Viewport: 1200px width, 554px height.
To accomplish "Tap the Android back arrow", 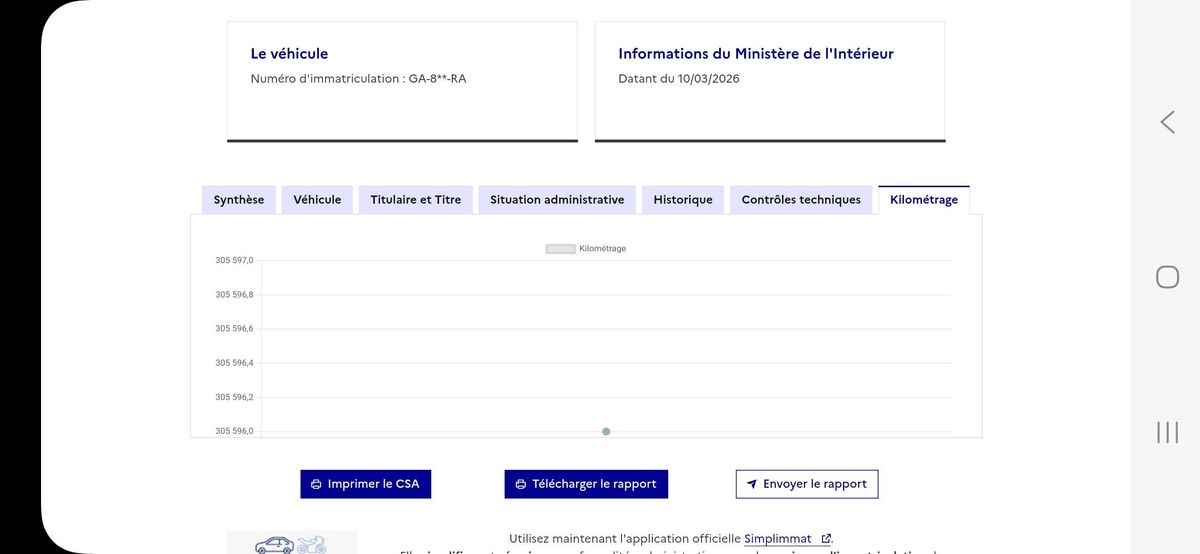I will (x=1167, y=122).
